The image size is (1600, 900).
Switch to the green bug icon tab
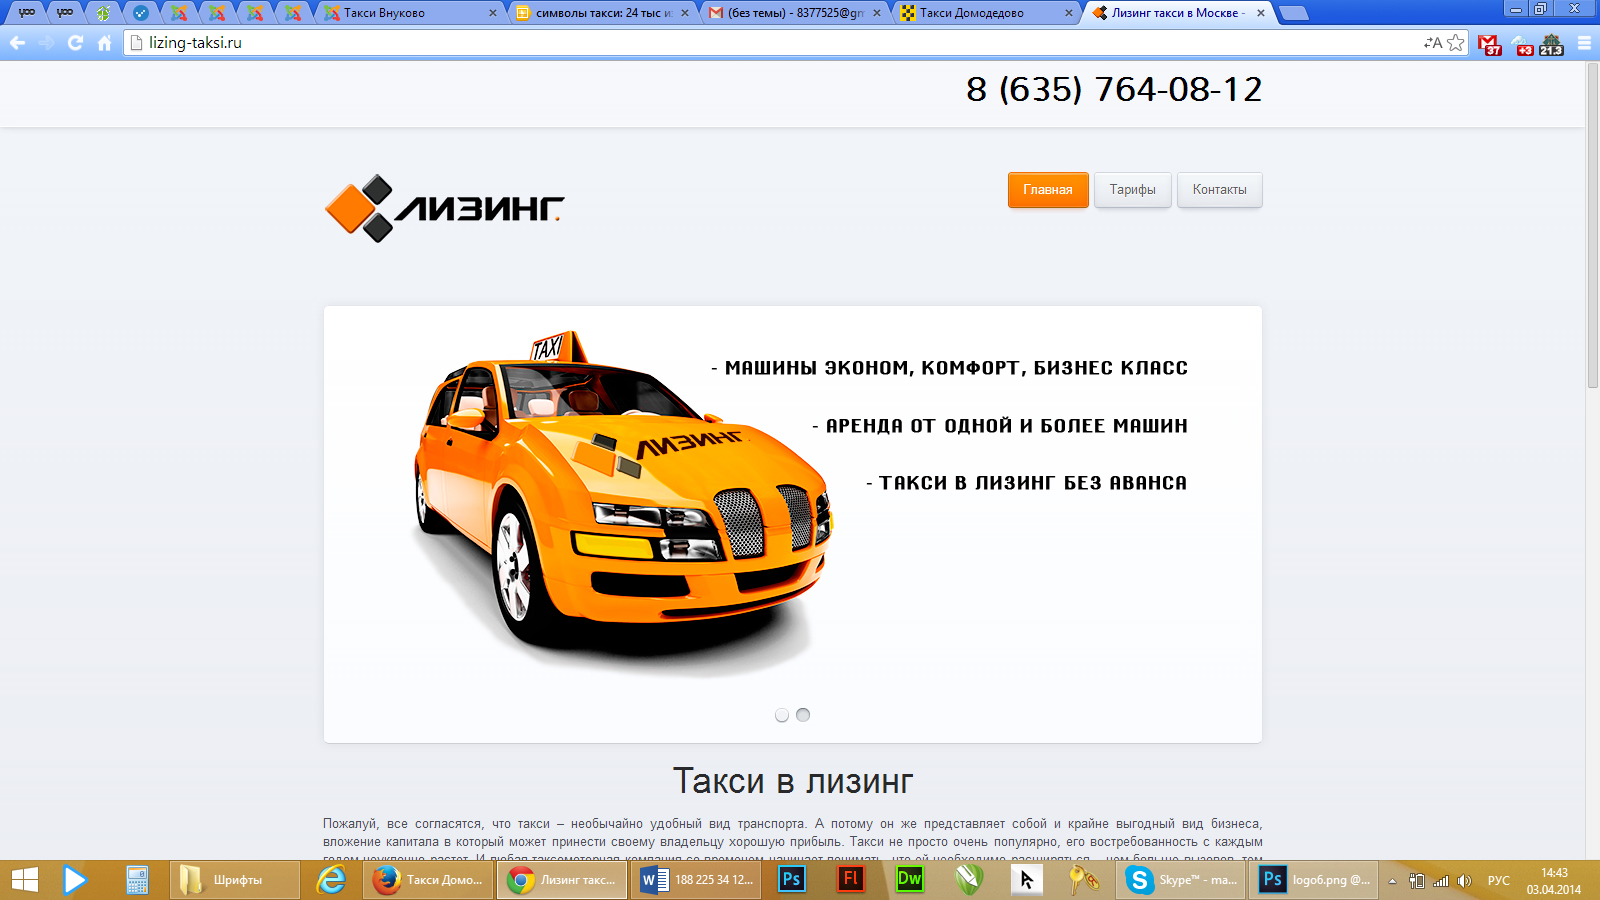(x=103, y=13)
